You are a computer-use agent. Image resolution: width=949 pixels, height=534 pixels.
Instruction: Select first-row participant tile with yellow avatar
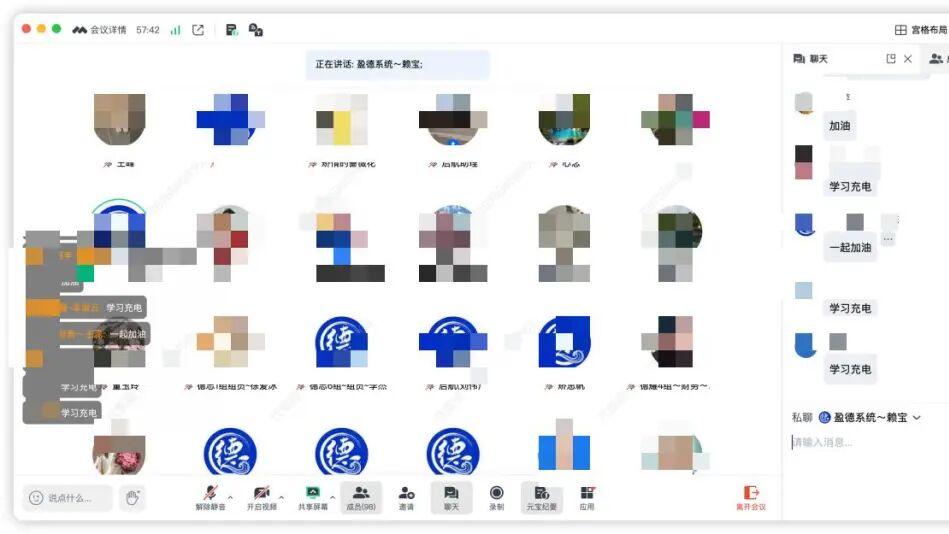coord(342,119)
